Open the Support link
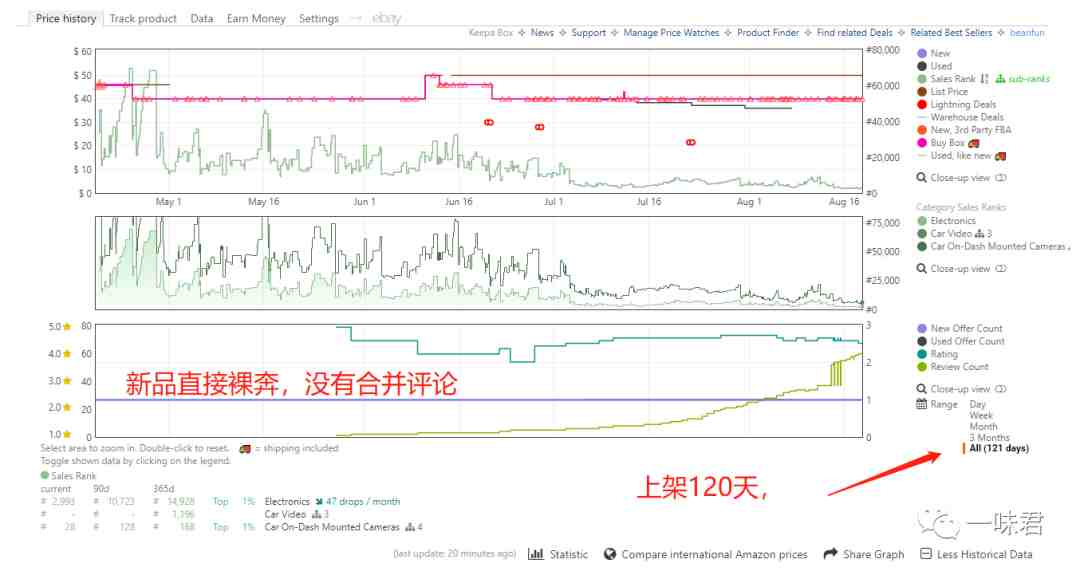 (x=588, y=32)
